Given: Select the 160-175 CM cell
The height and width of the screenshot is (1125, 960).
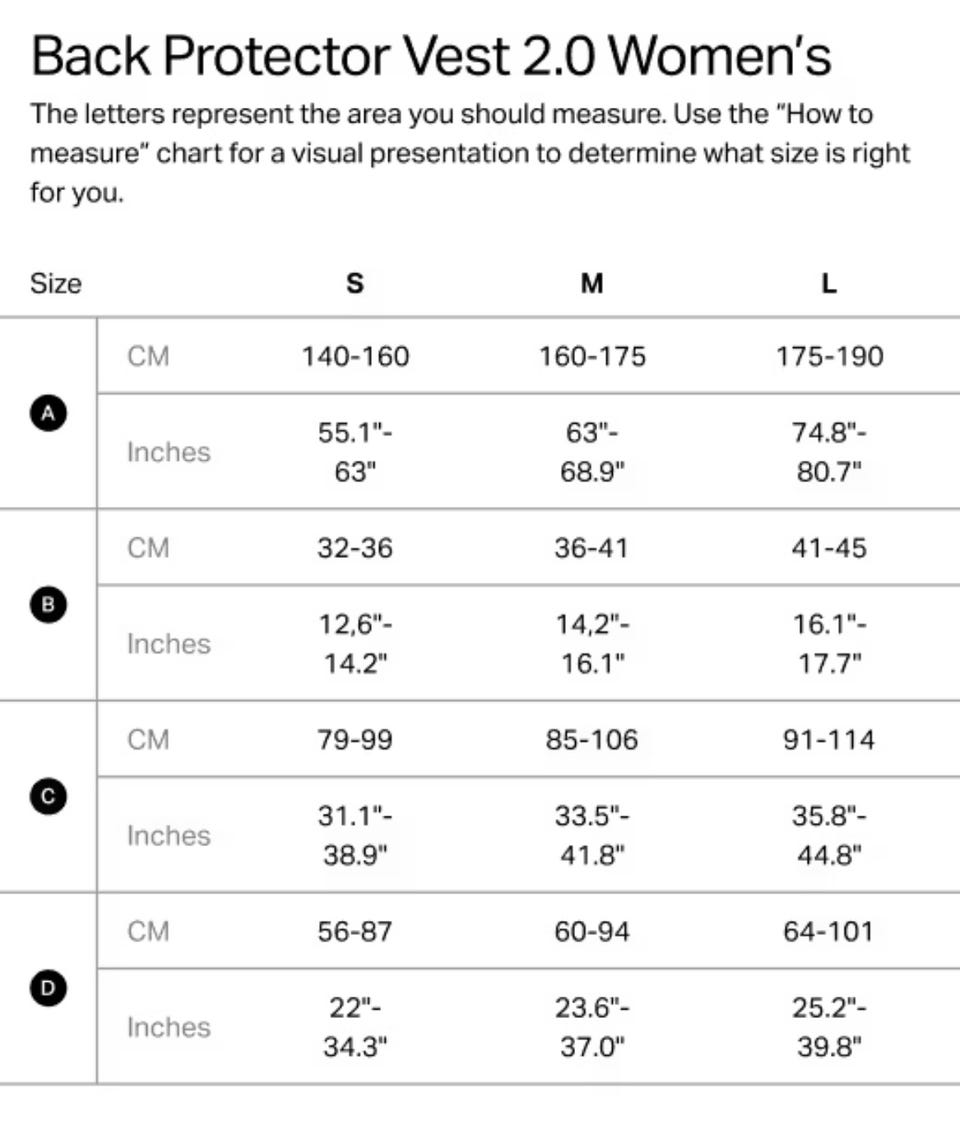Looking at the screenshot, I should pos(592,356).
